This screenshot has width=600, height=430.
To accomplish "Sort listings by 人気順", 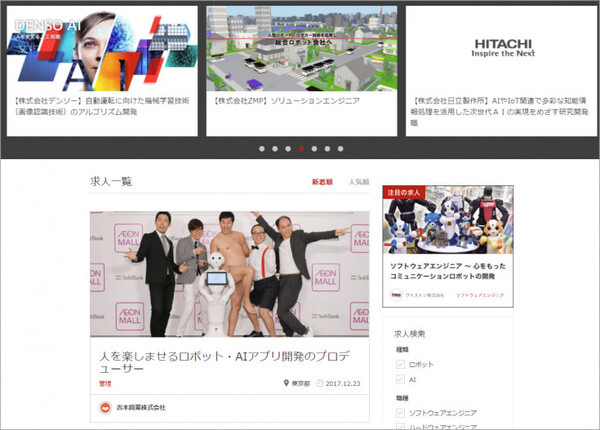I will click(359, 182).
